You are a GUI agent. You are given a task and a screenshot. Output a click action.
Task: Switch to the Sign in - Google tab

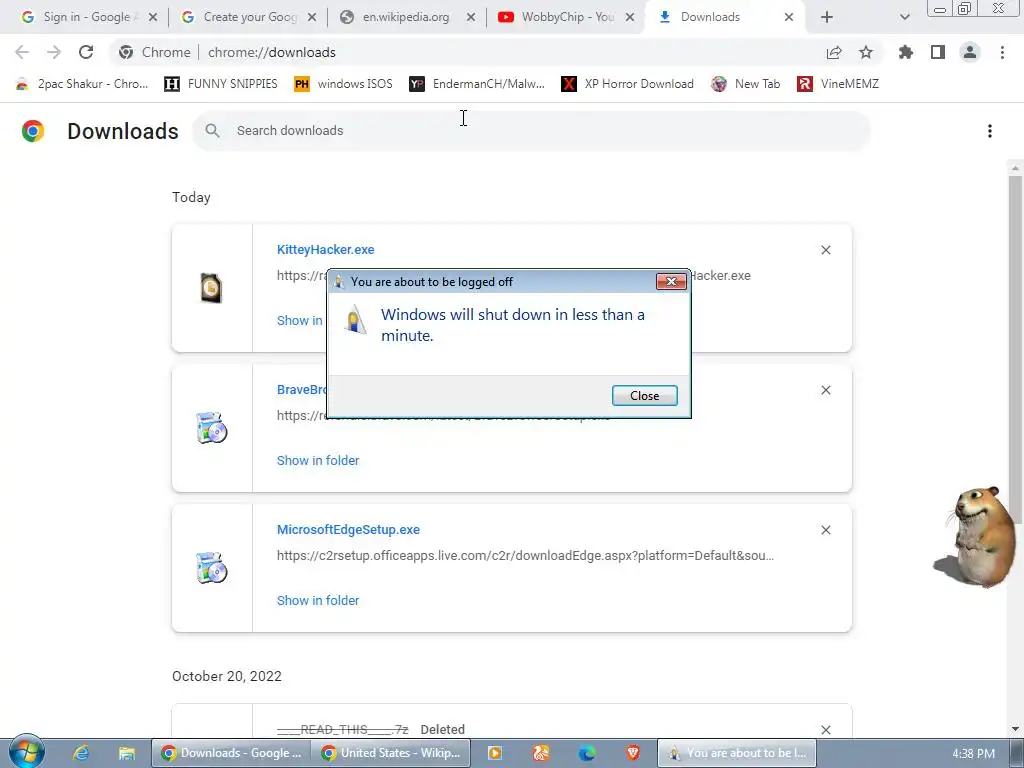tap(89, 17)
